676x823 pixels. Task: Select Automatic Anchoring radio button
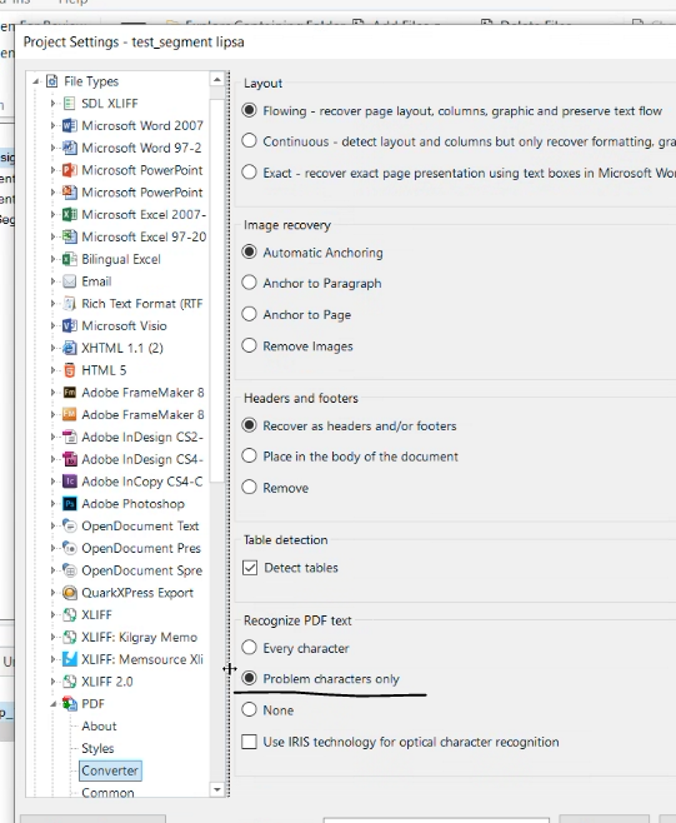point(249,252)
